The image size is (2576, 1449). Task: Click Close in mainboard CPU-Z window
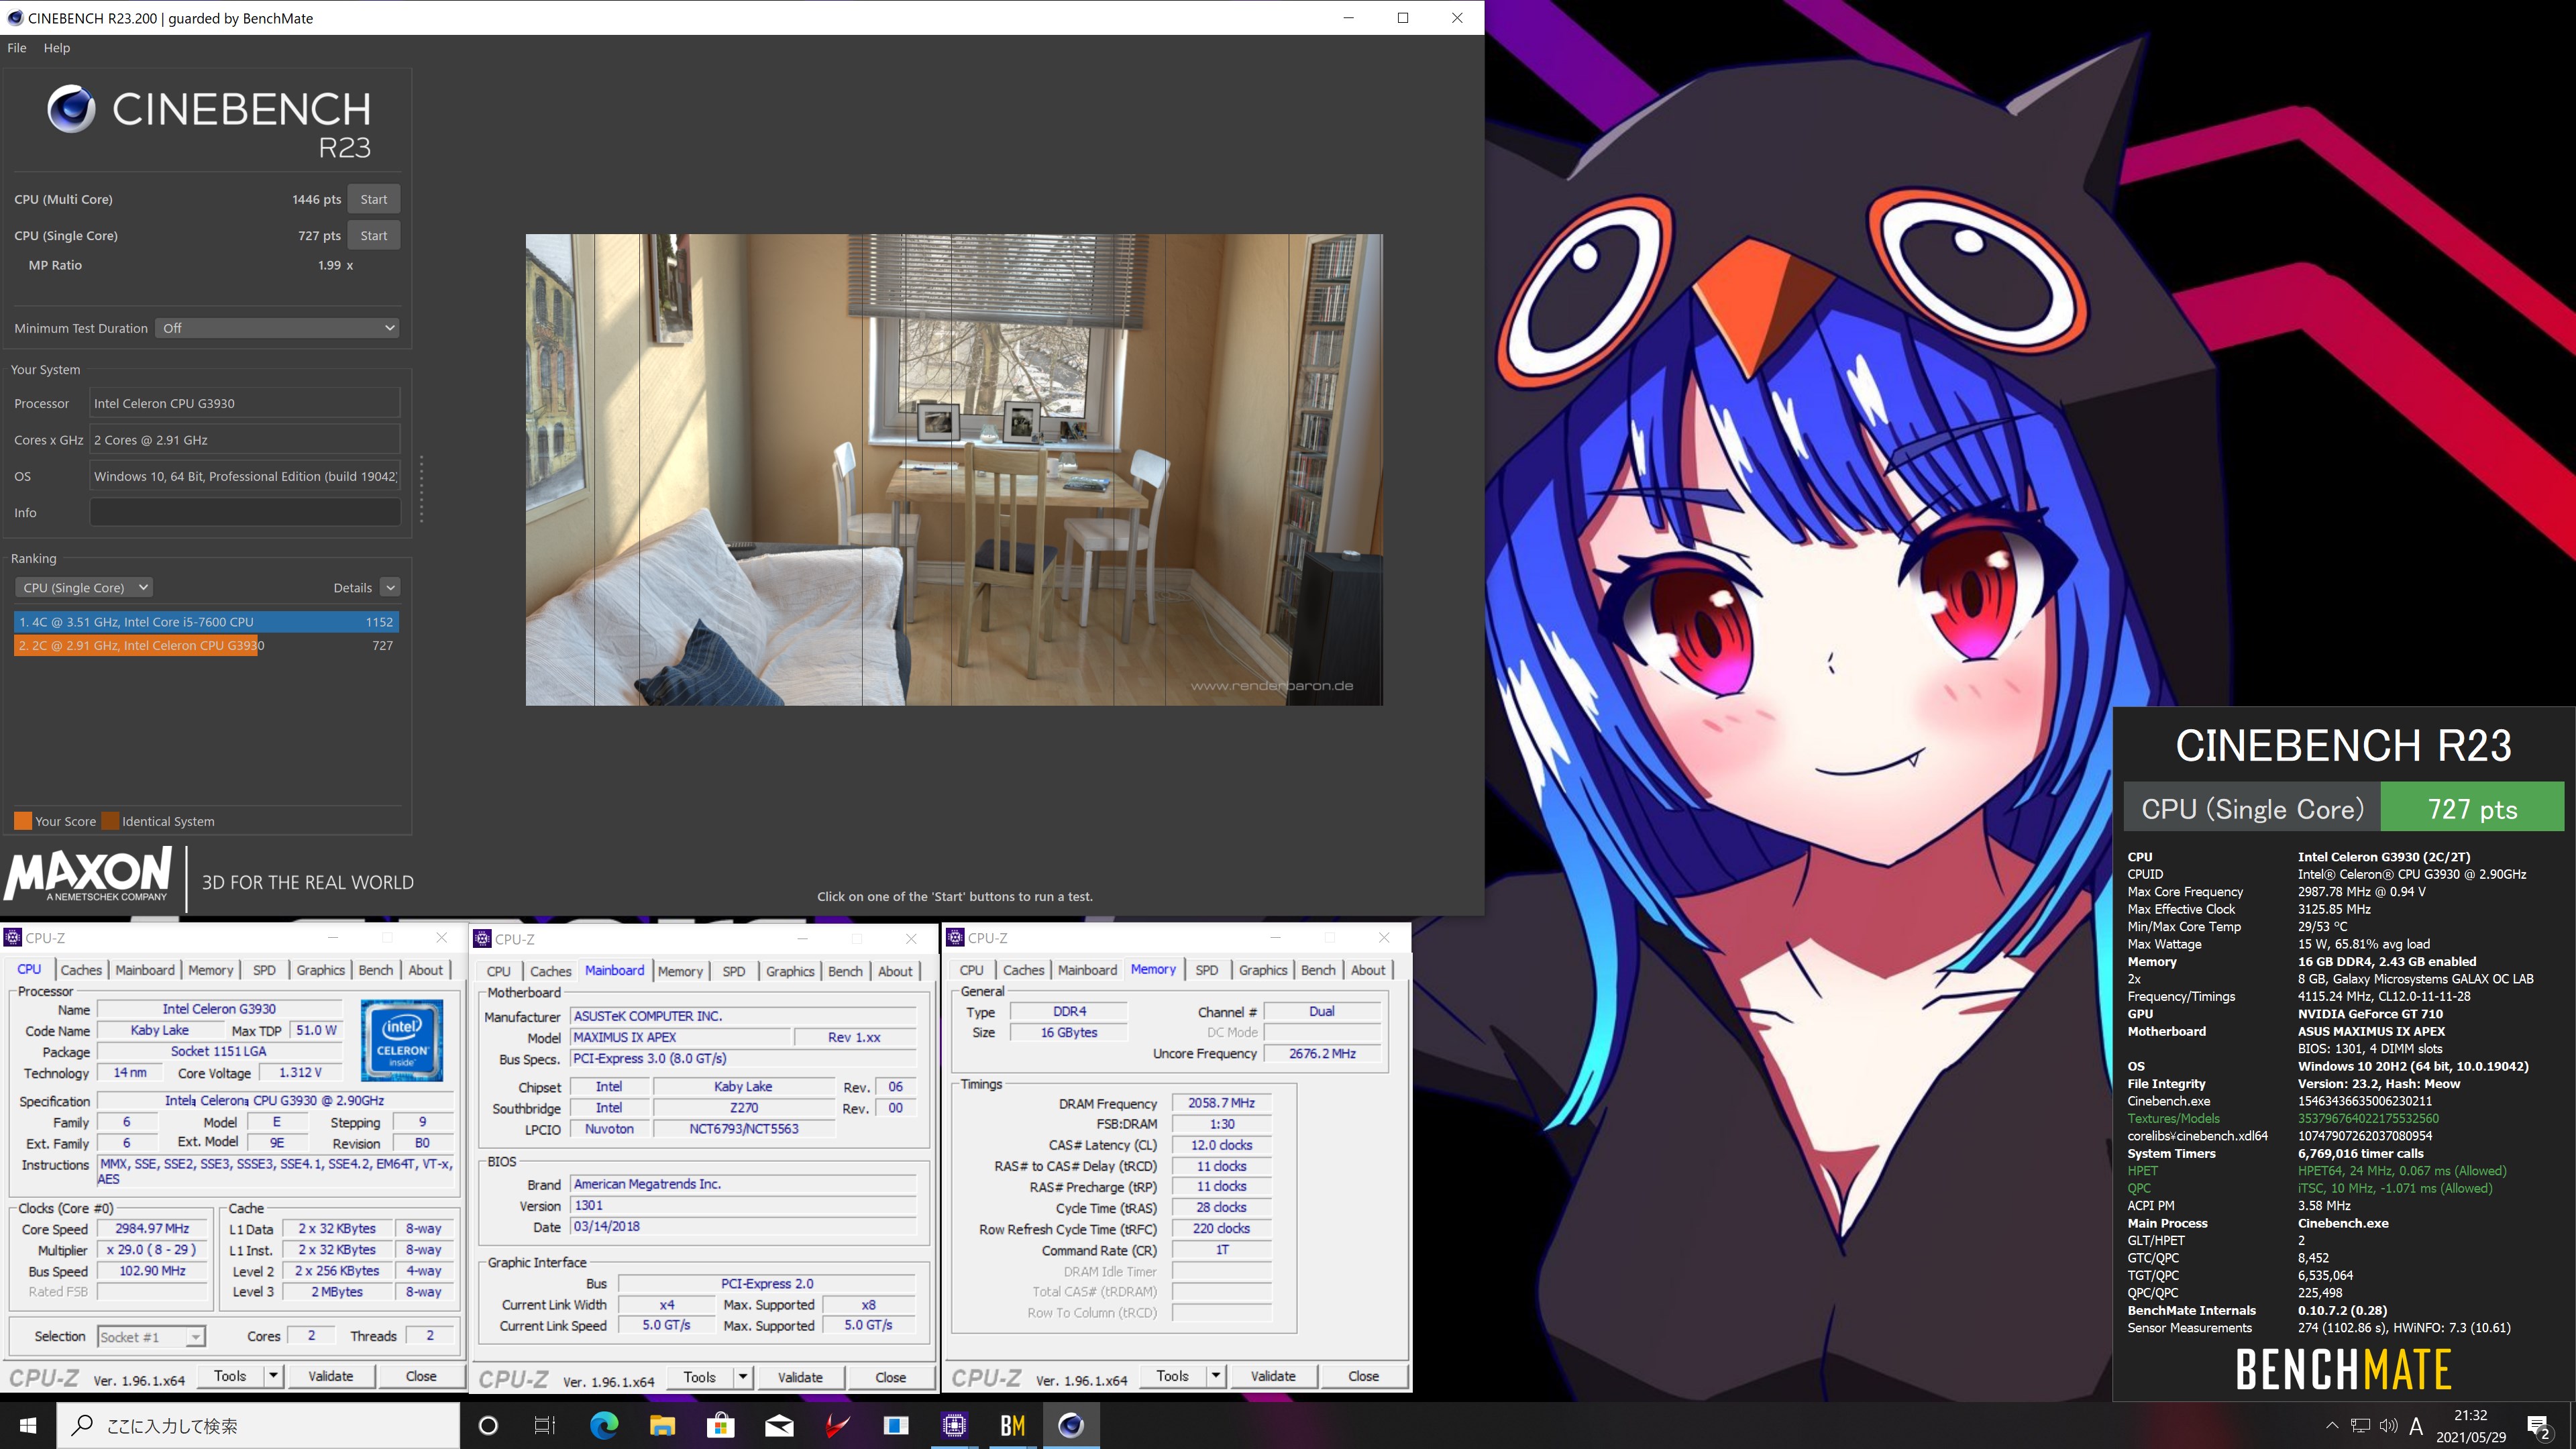[x=891, y=1377]
